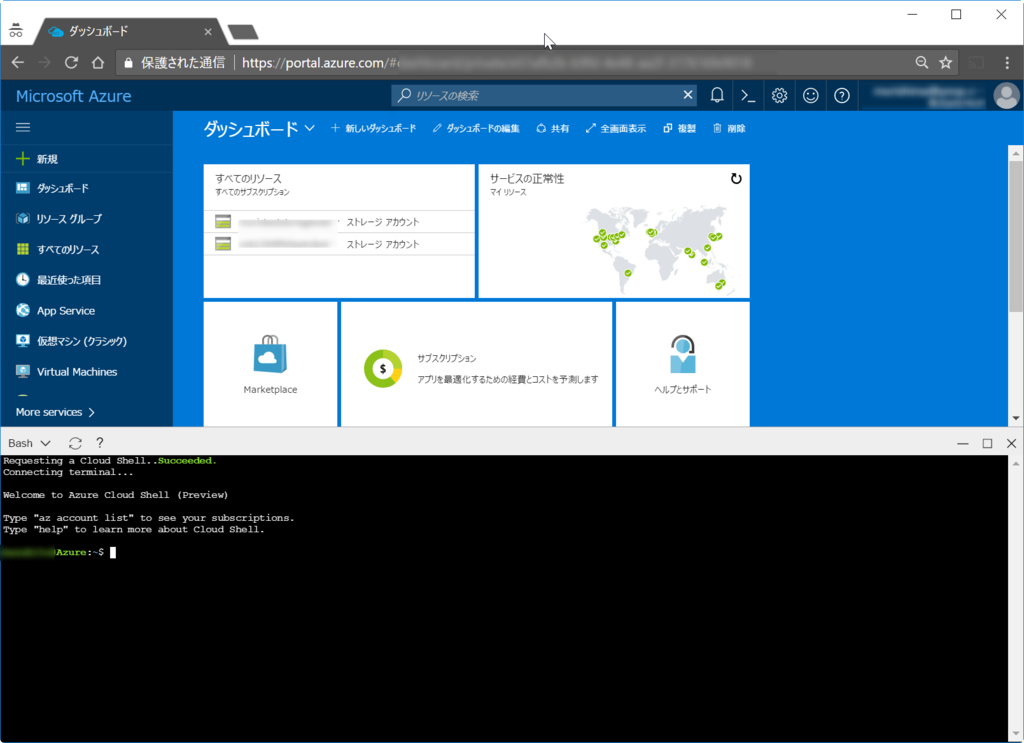Screen dimensions: 1024x743
Task: Open a new browser tab
Action: 242,32
